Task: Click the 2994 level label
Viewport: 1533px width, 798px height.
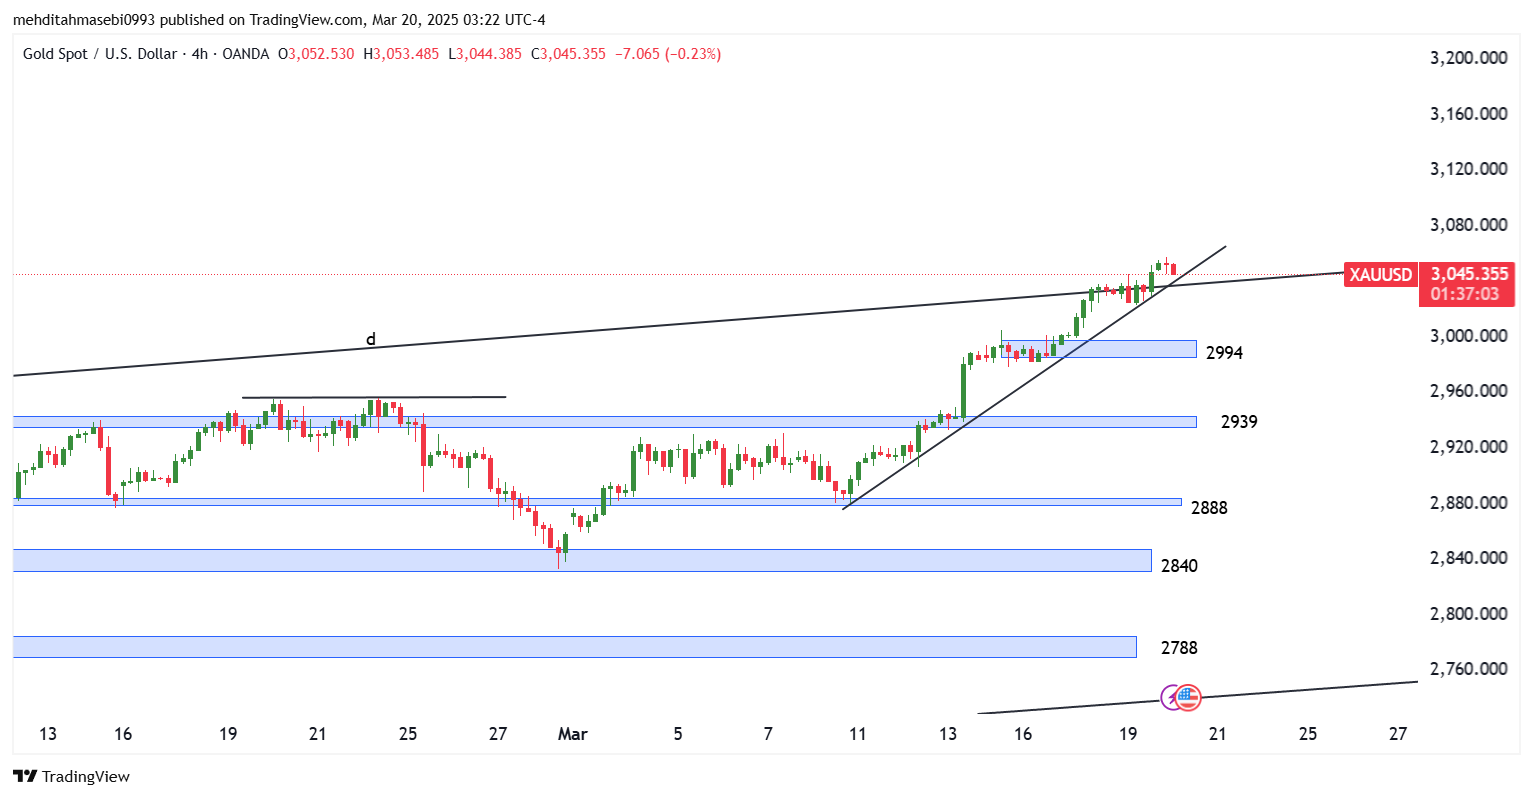Action: coord(1224,353)
